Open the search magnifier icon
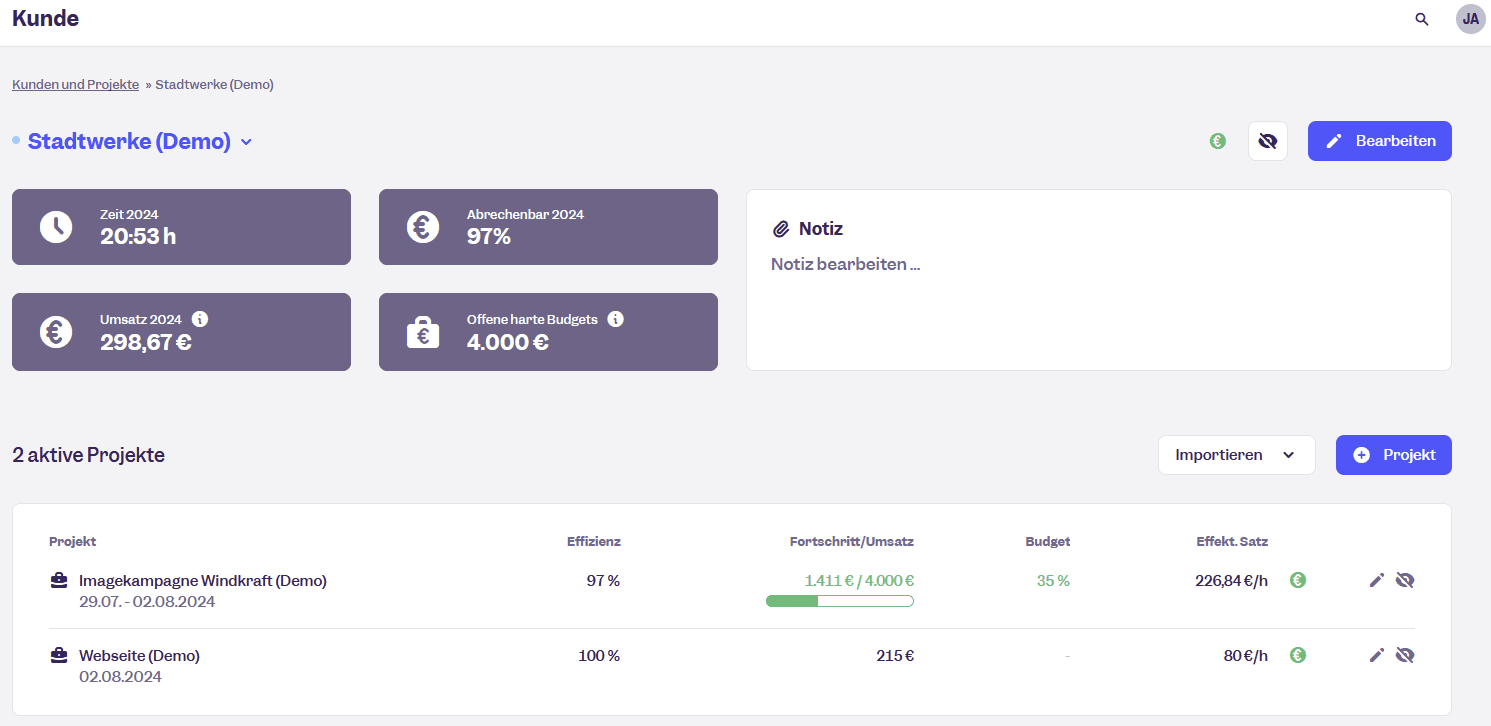The height and width of the screenshot is (726, 1491). pos(1421,19)
